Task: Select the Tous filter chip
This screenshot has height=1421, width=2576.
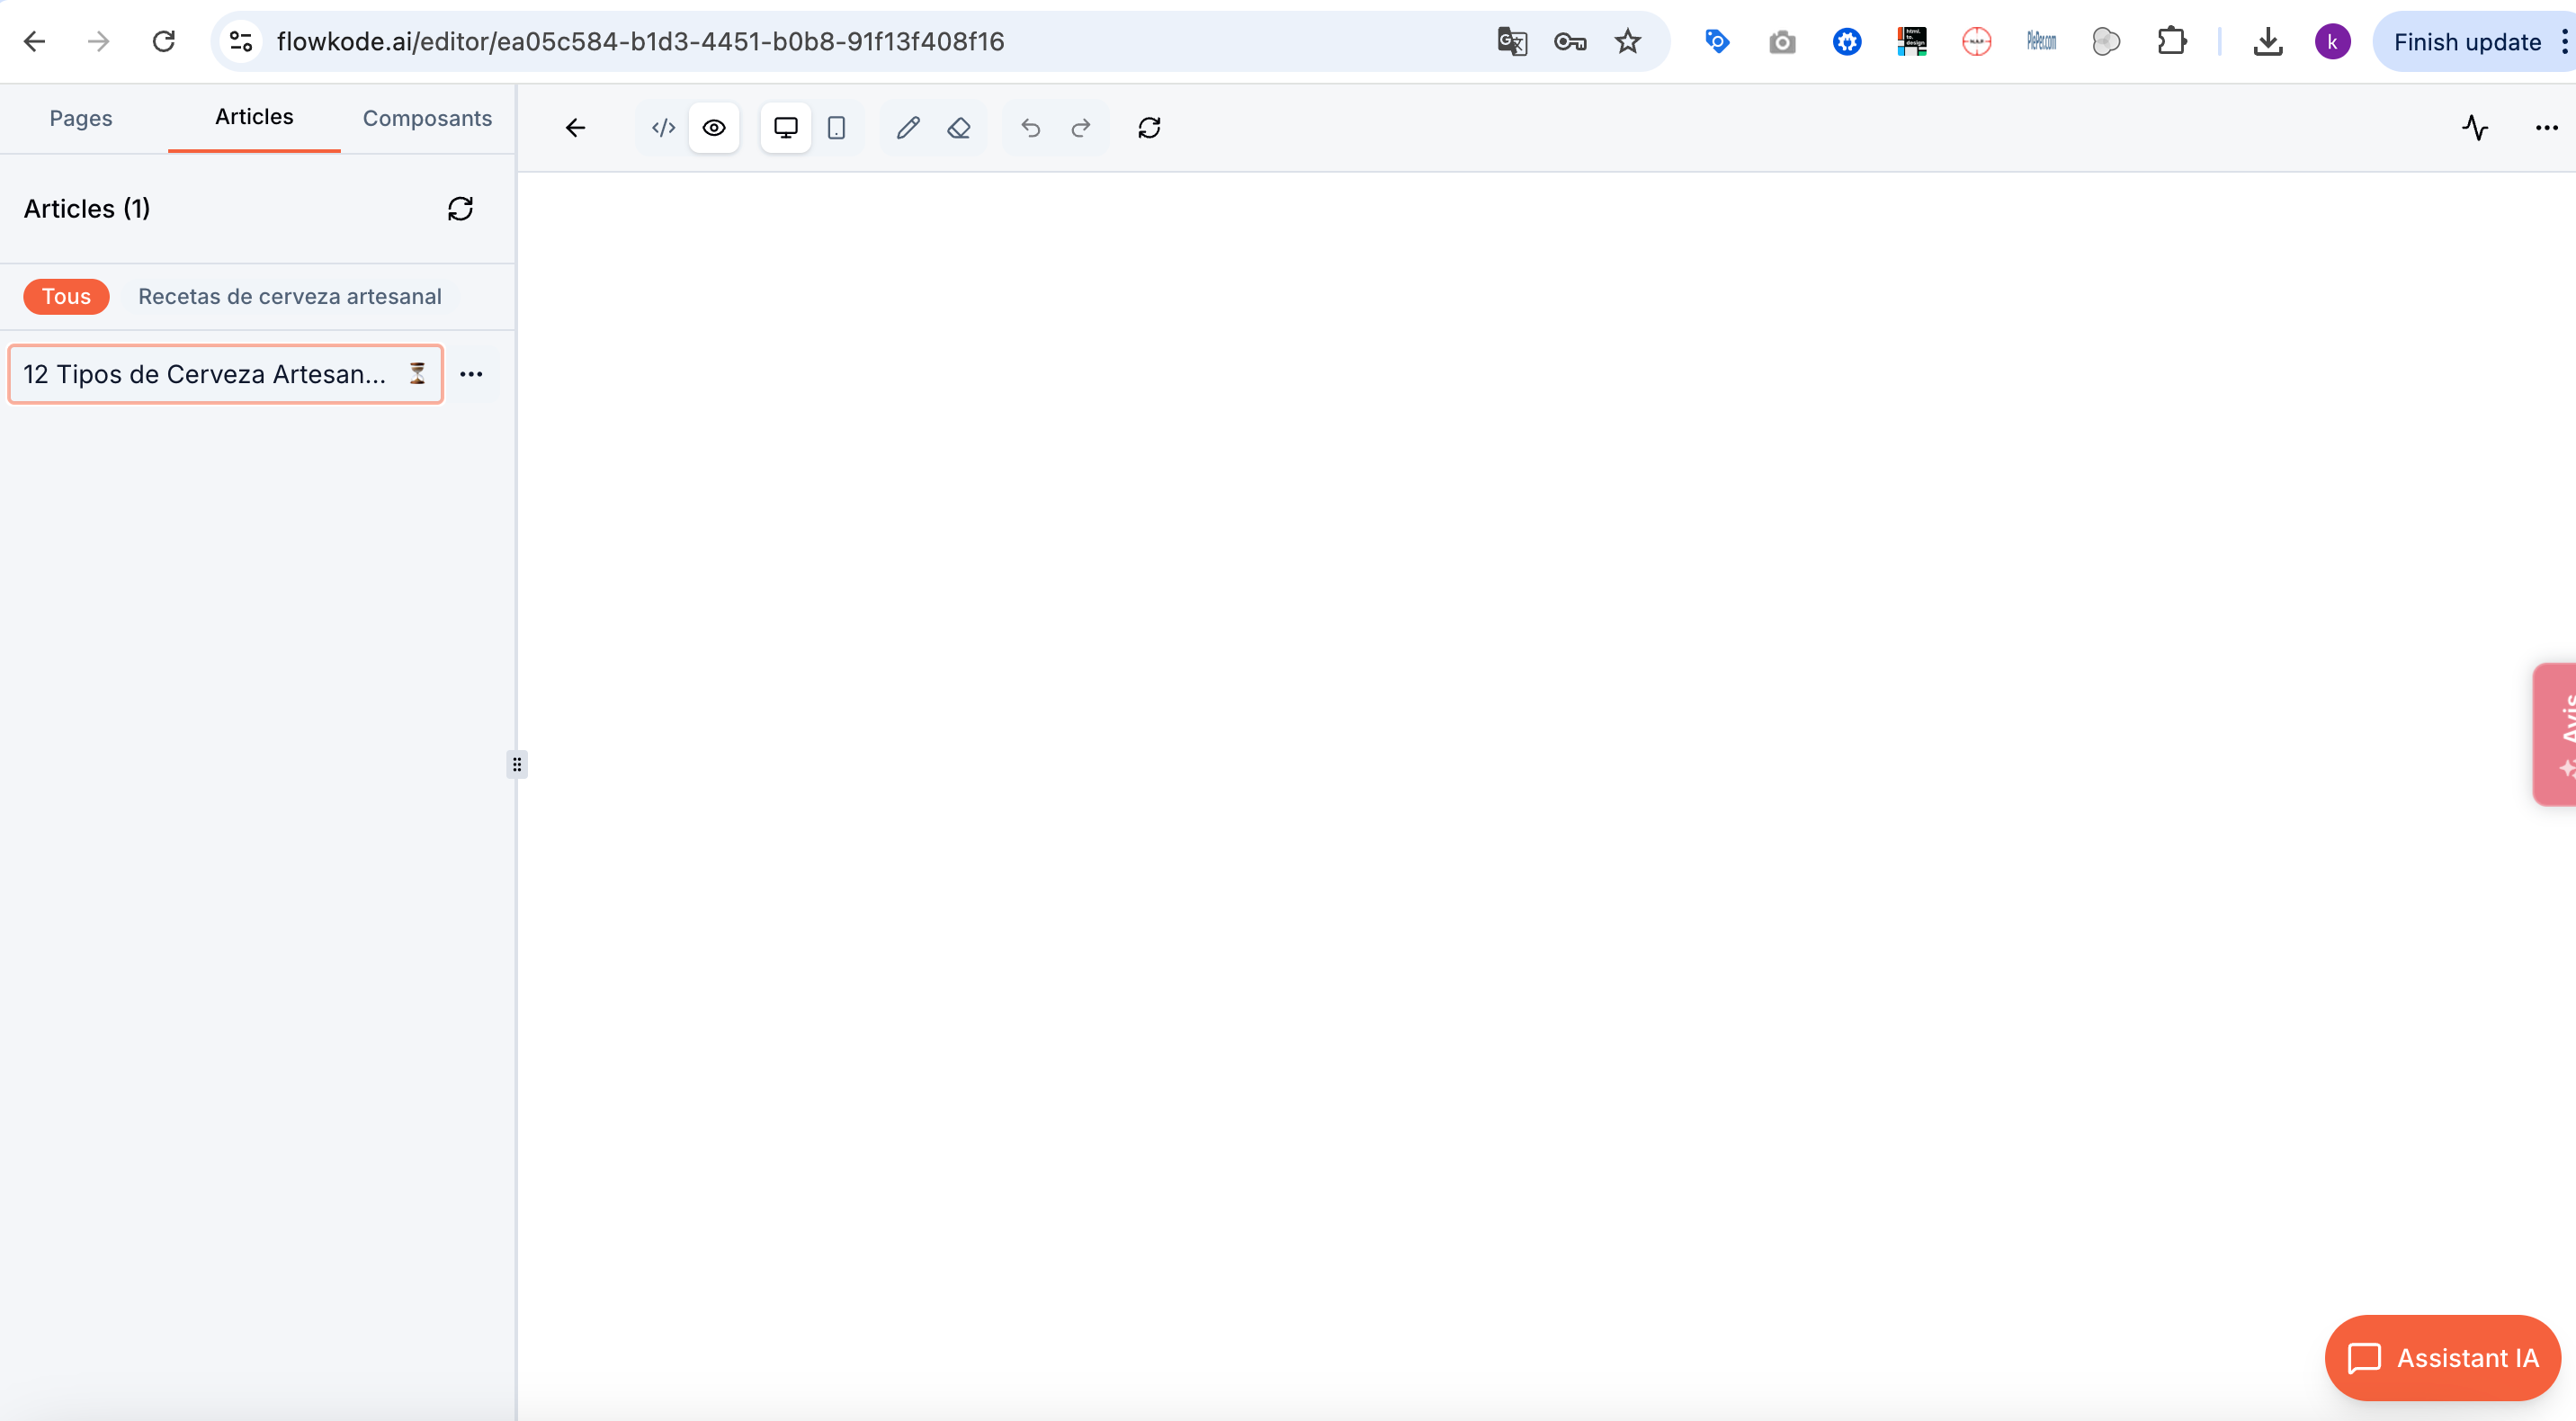Action: point(66,296)
